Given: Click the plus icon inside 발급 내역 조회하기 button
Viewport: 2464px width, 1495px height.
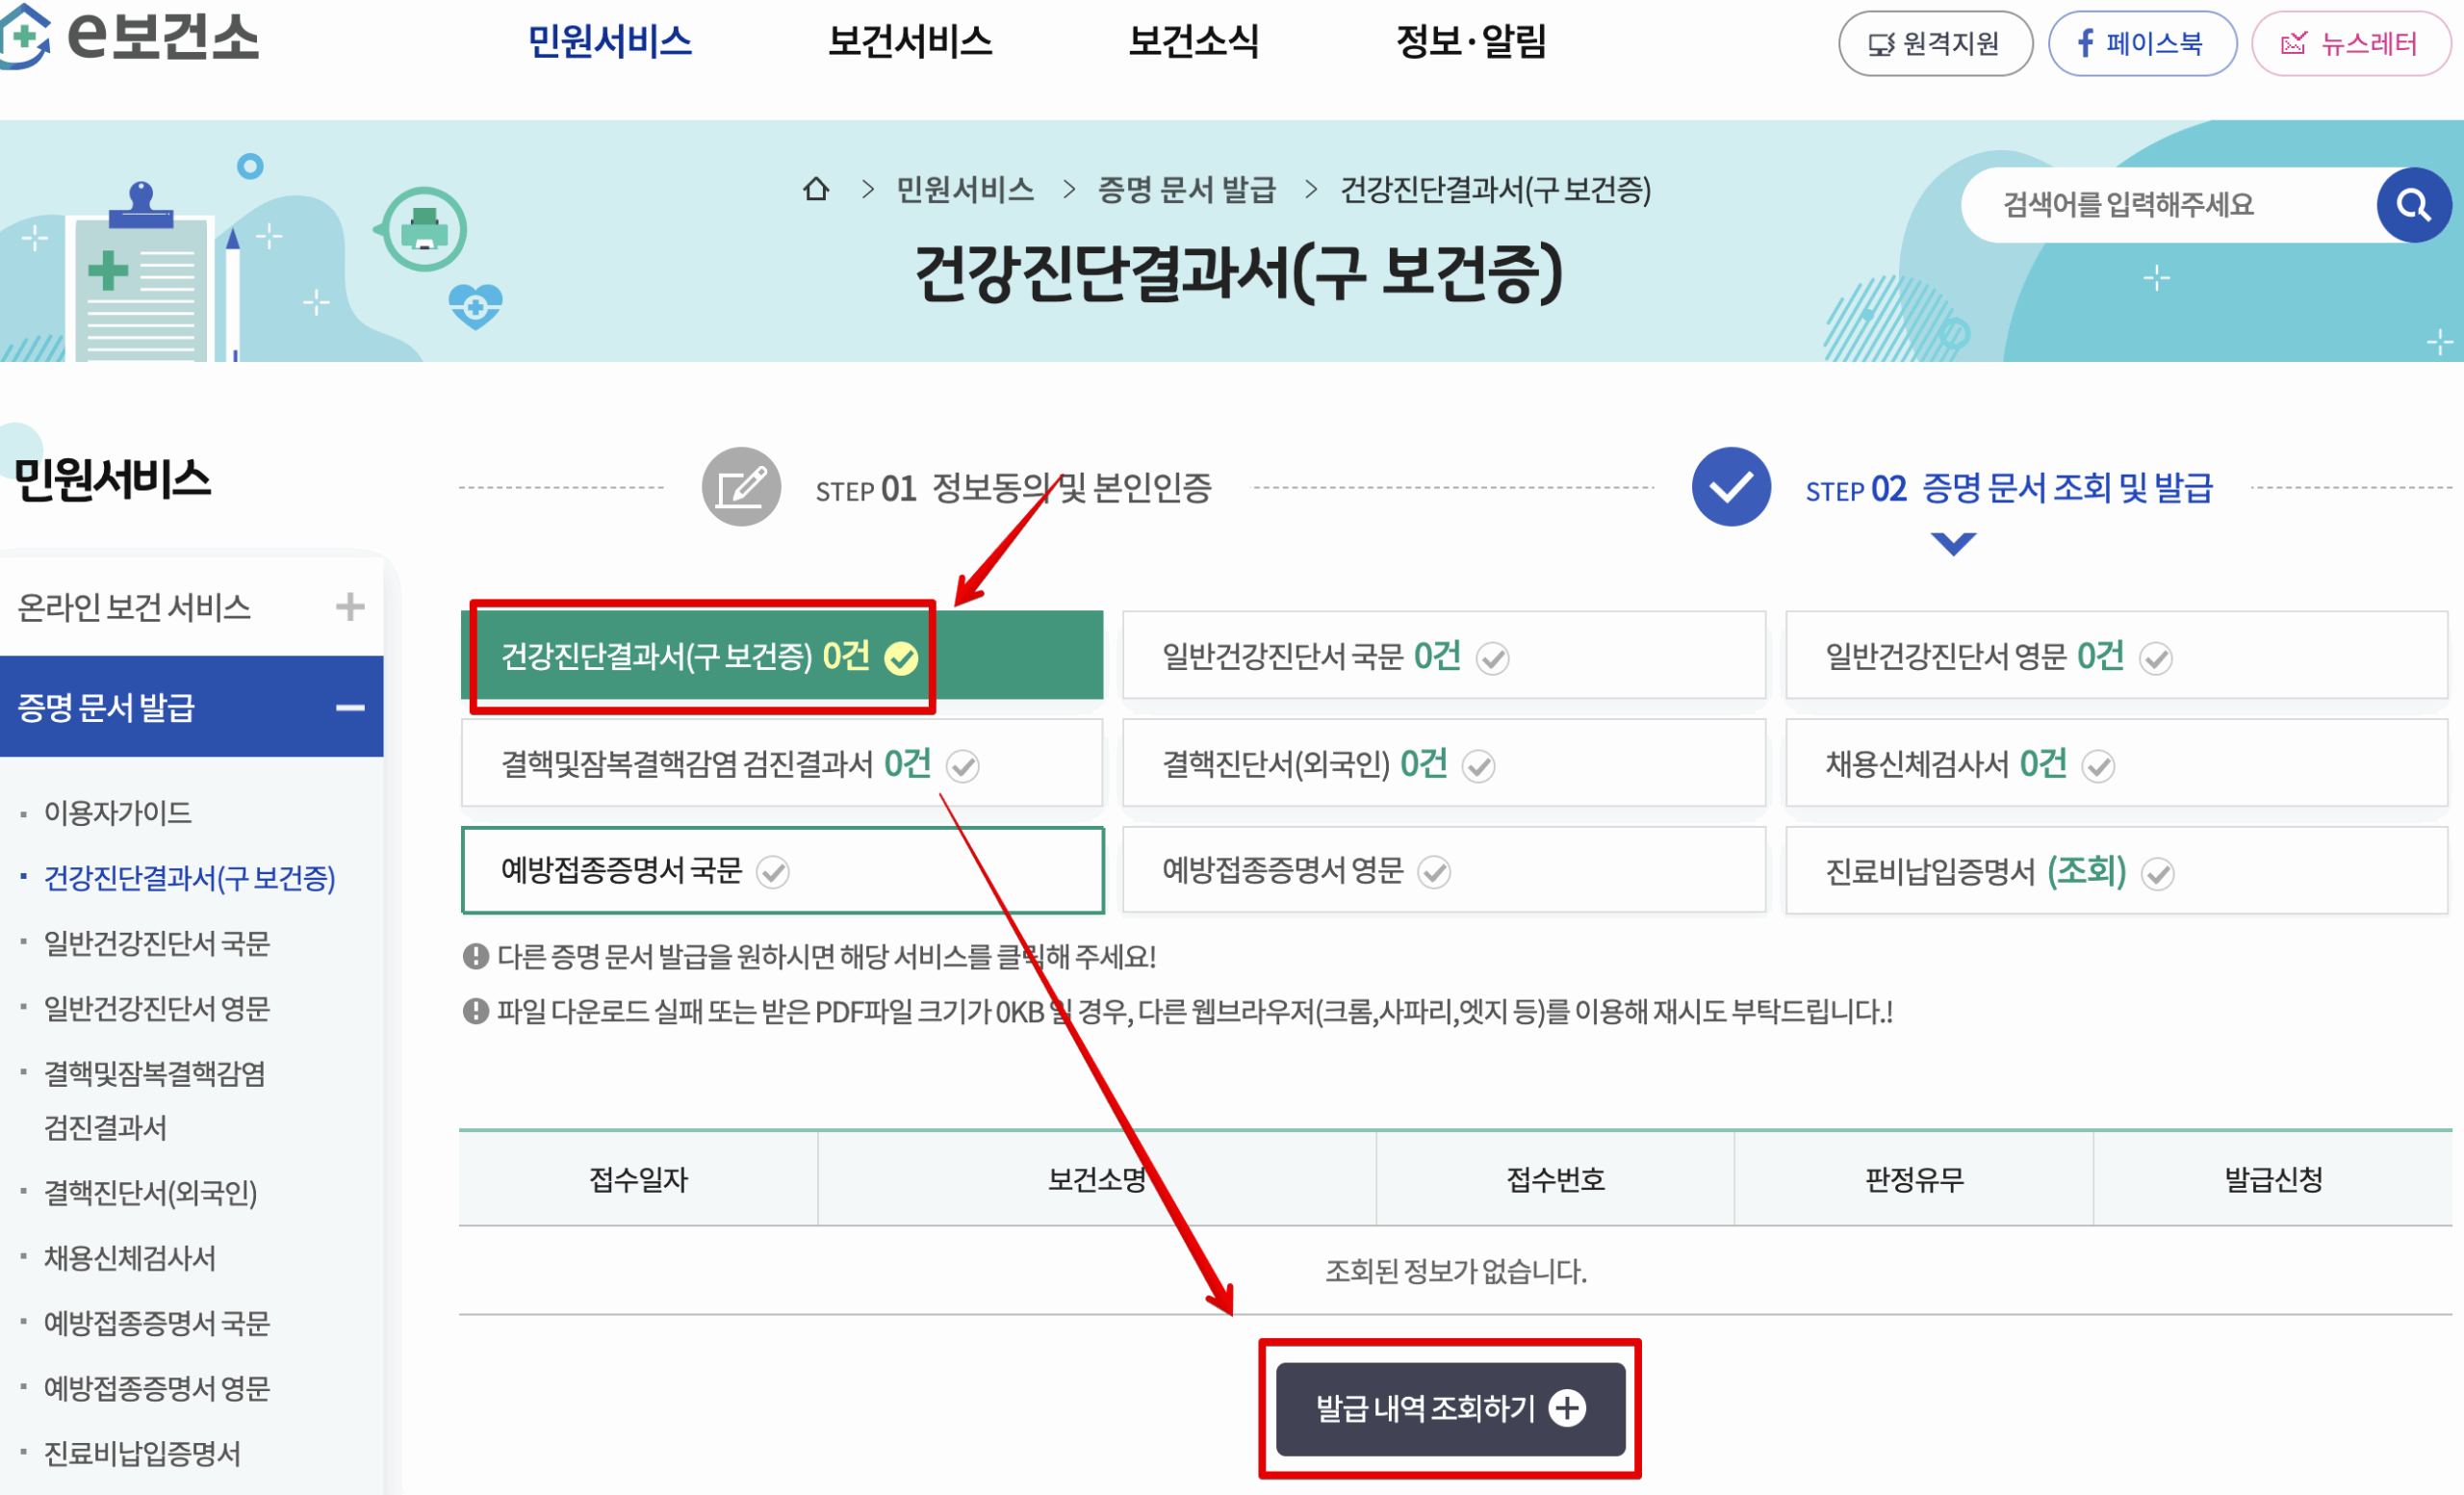Looking at the screenshot, I should tap(1567, 1407).
